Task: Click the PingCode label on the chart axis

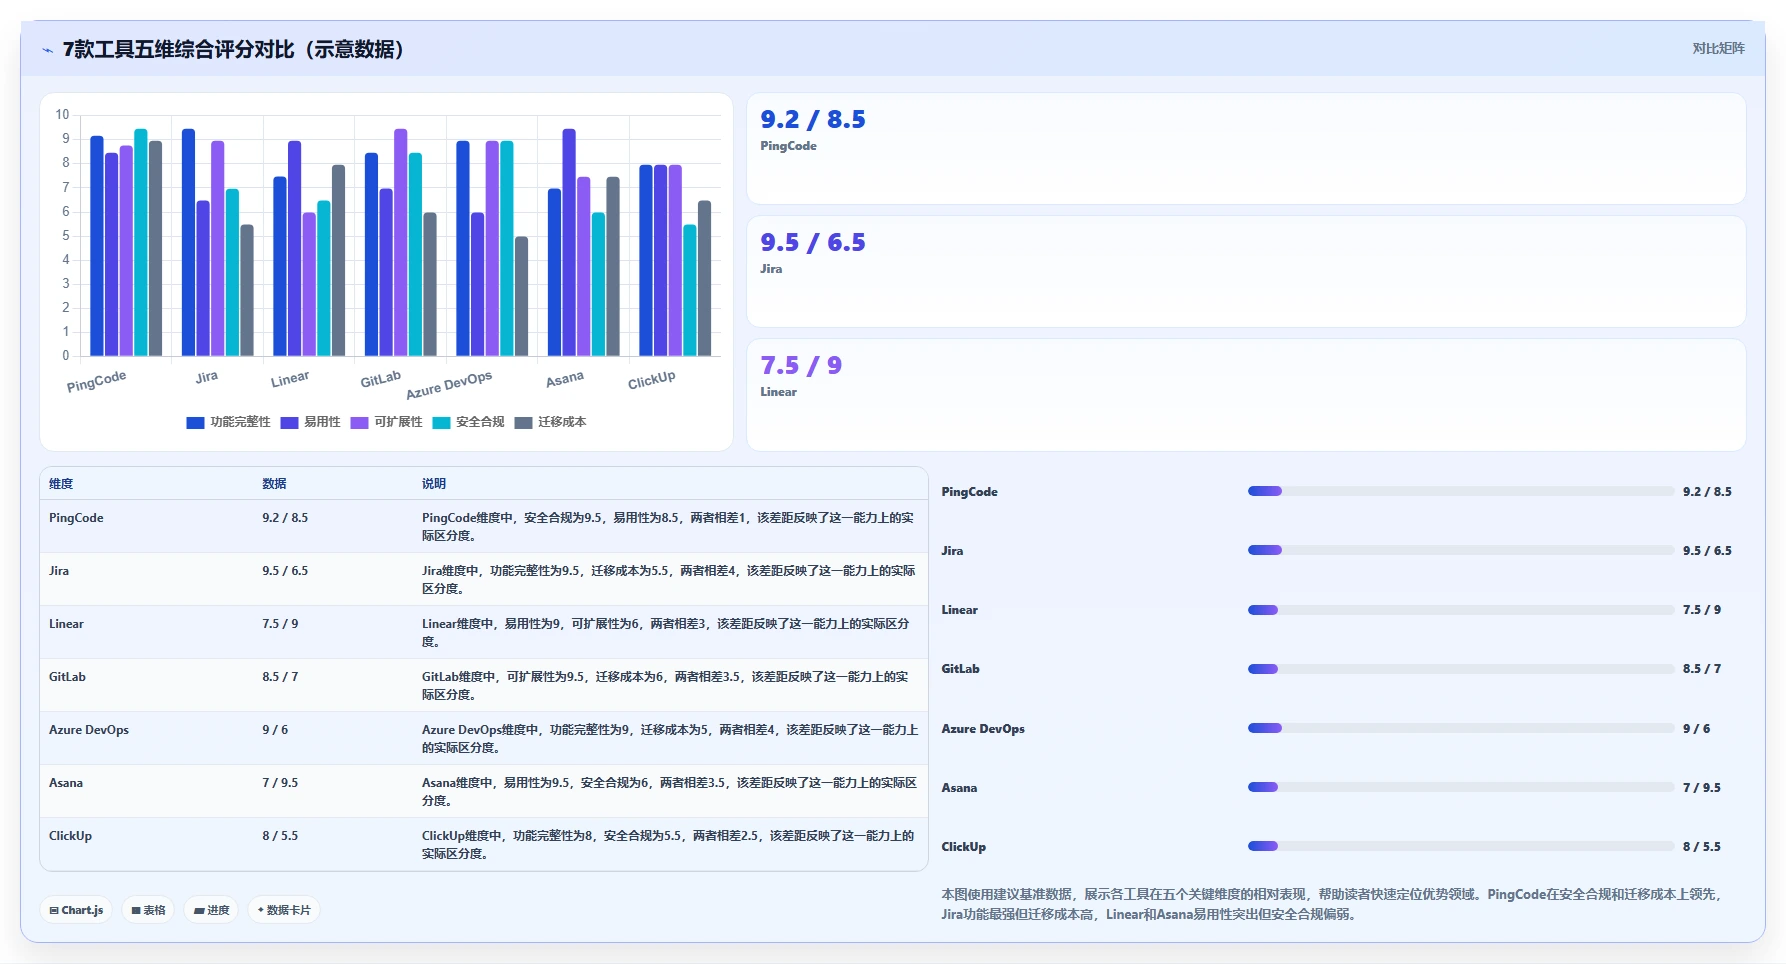Action: [x=97, y=381]
